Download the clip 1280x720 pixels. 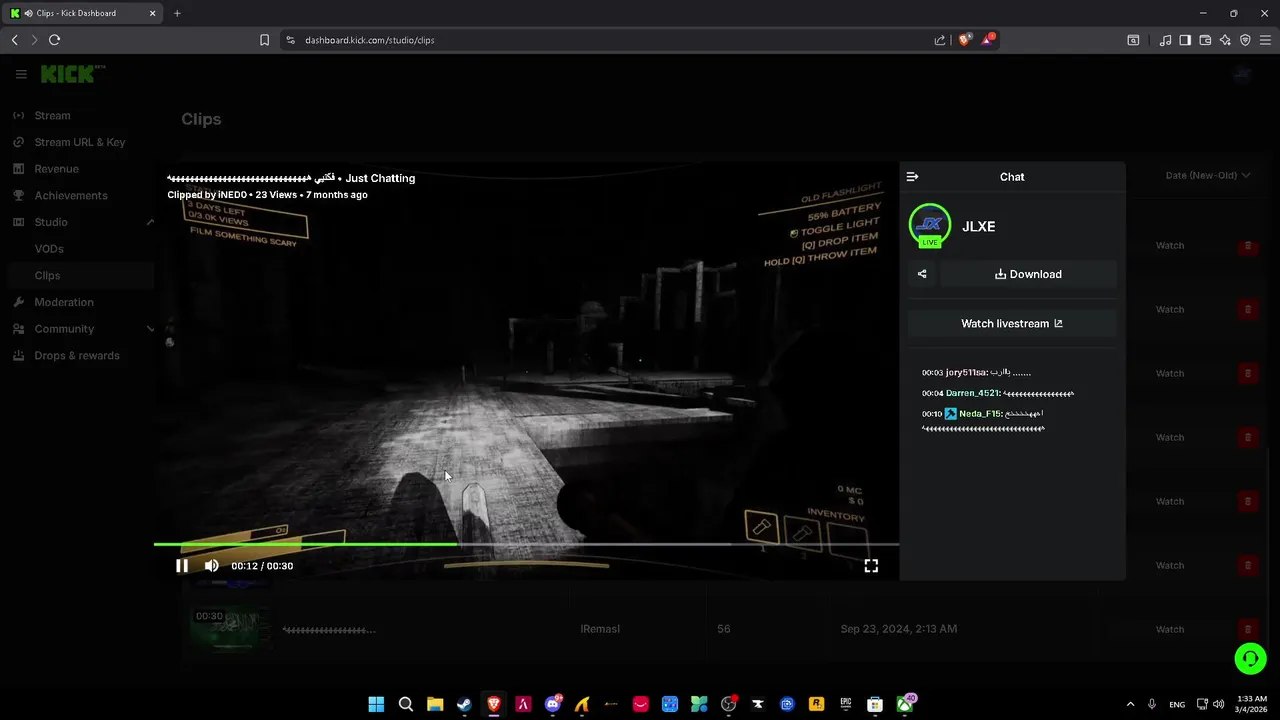click(1028, 274)
